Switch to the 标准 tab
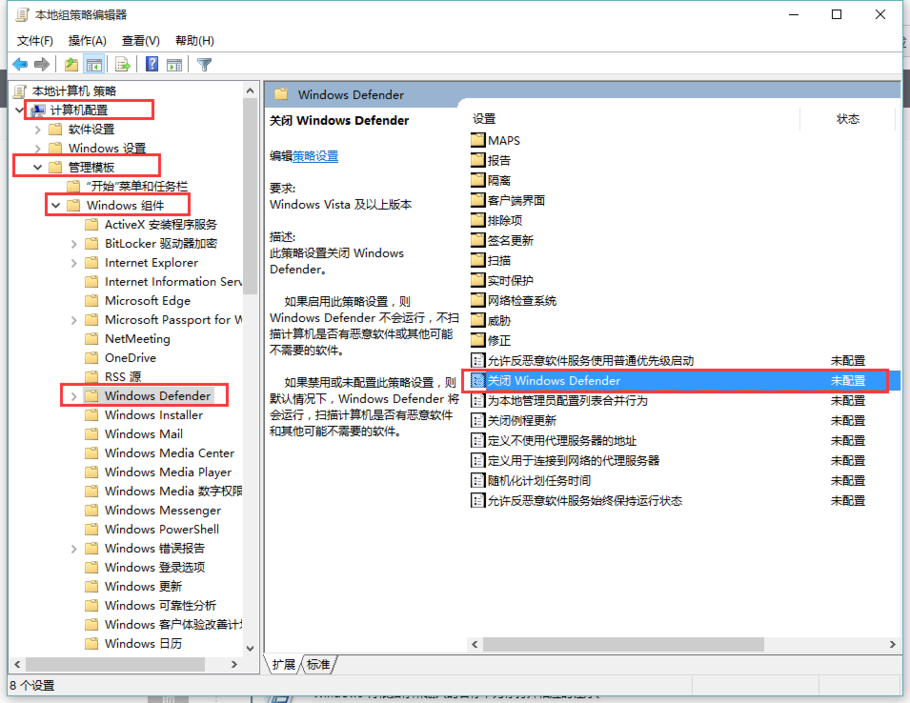910x703 pixels. pyautogui.click(x=318, y=664)
